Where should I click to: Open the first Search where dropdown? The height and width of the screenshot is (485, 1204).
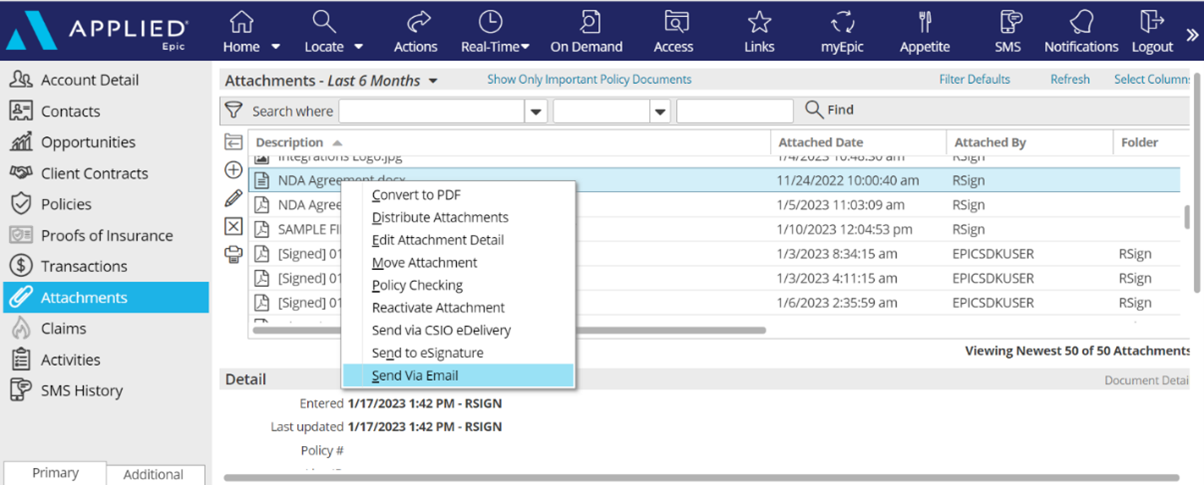(536, 111)
